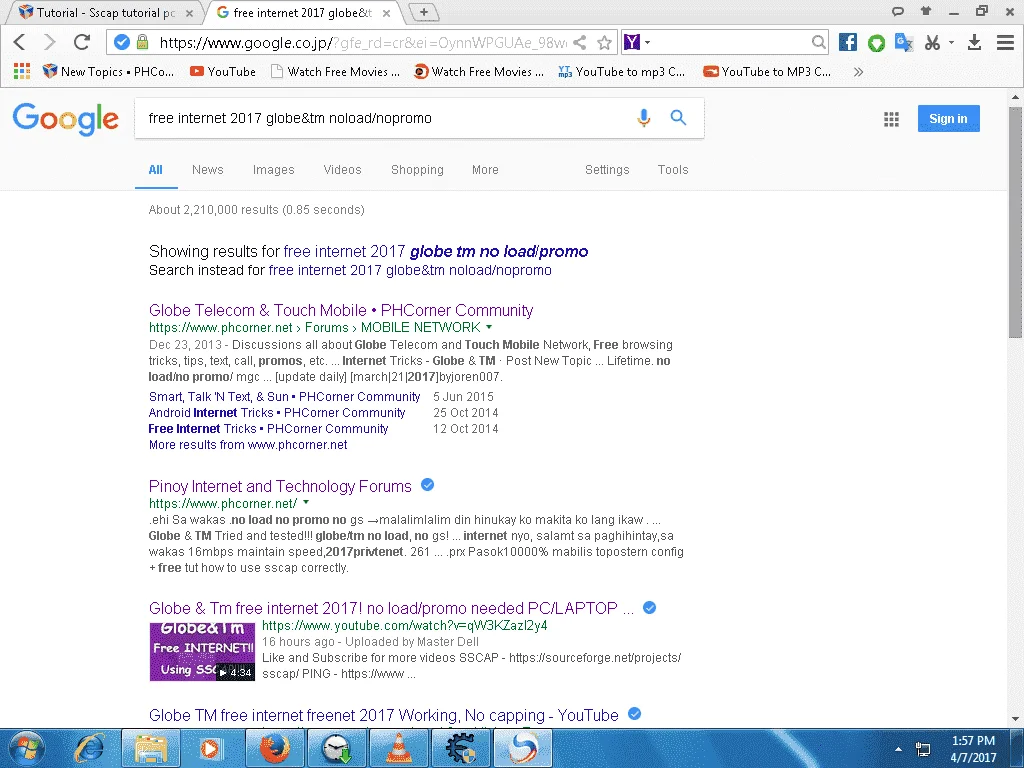Click the Google search input field
Image resolution: width=1024 pixels, height=768 pixels.
[385, 118]
